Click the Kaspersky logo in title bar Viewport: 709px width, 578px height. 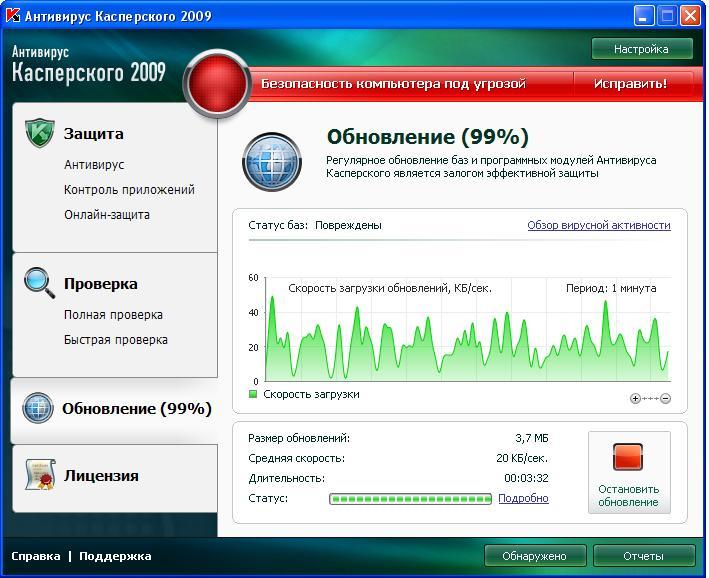13,15
